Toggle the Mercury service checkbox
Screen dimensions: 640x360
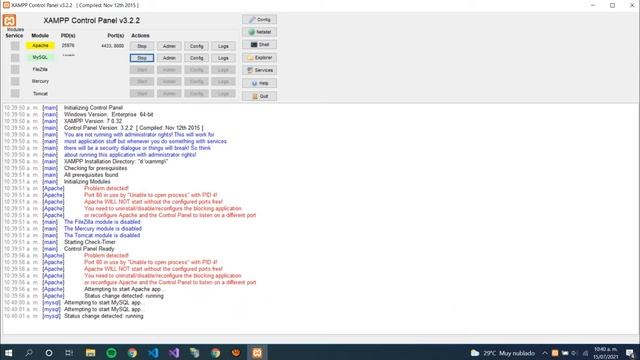[15, 82]
